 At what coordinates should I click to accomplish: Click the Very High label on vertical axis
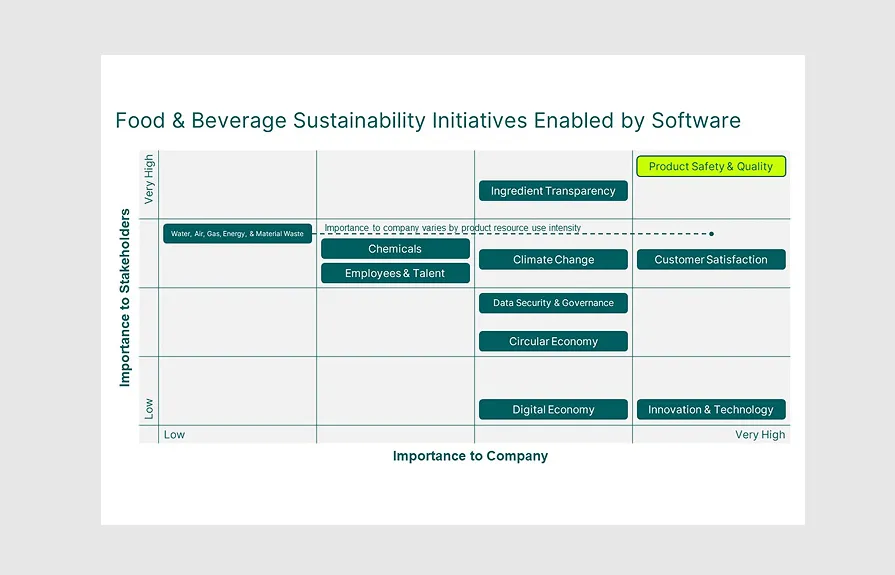click(149, 179)
